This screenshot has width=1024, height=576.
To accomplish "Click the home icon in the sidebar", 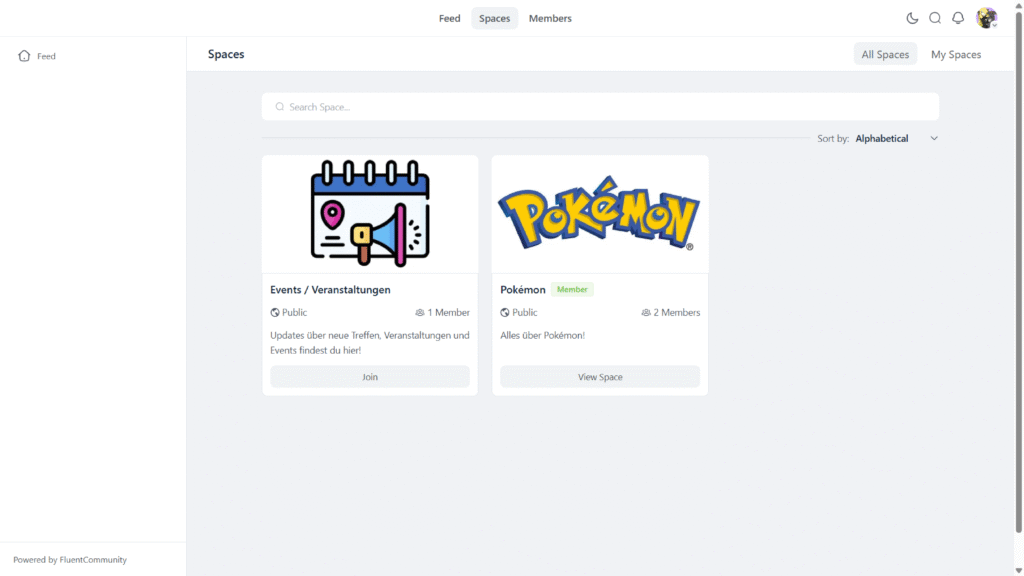I will click(x=24, y=56).
